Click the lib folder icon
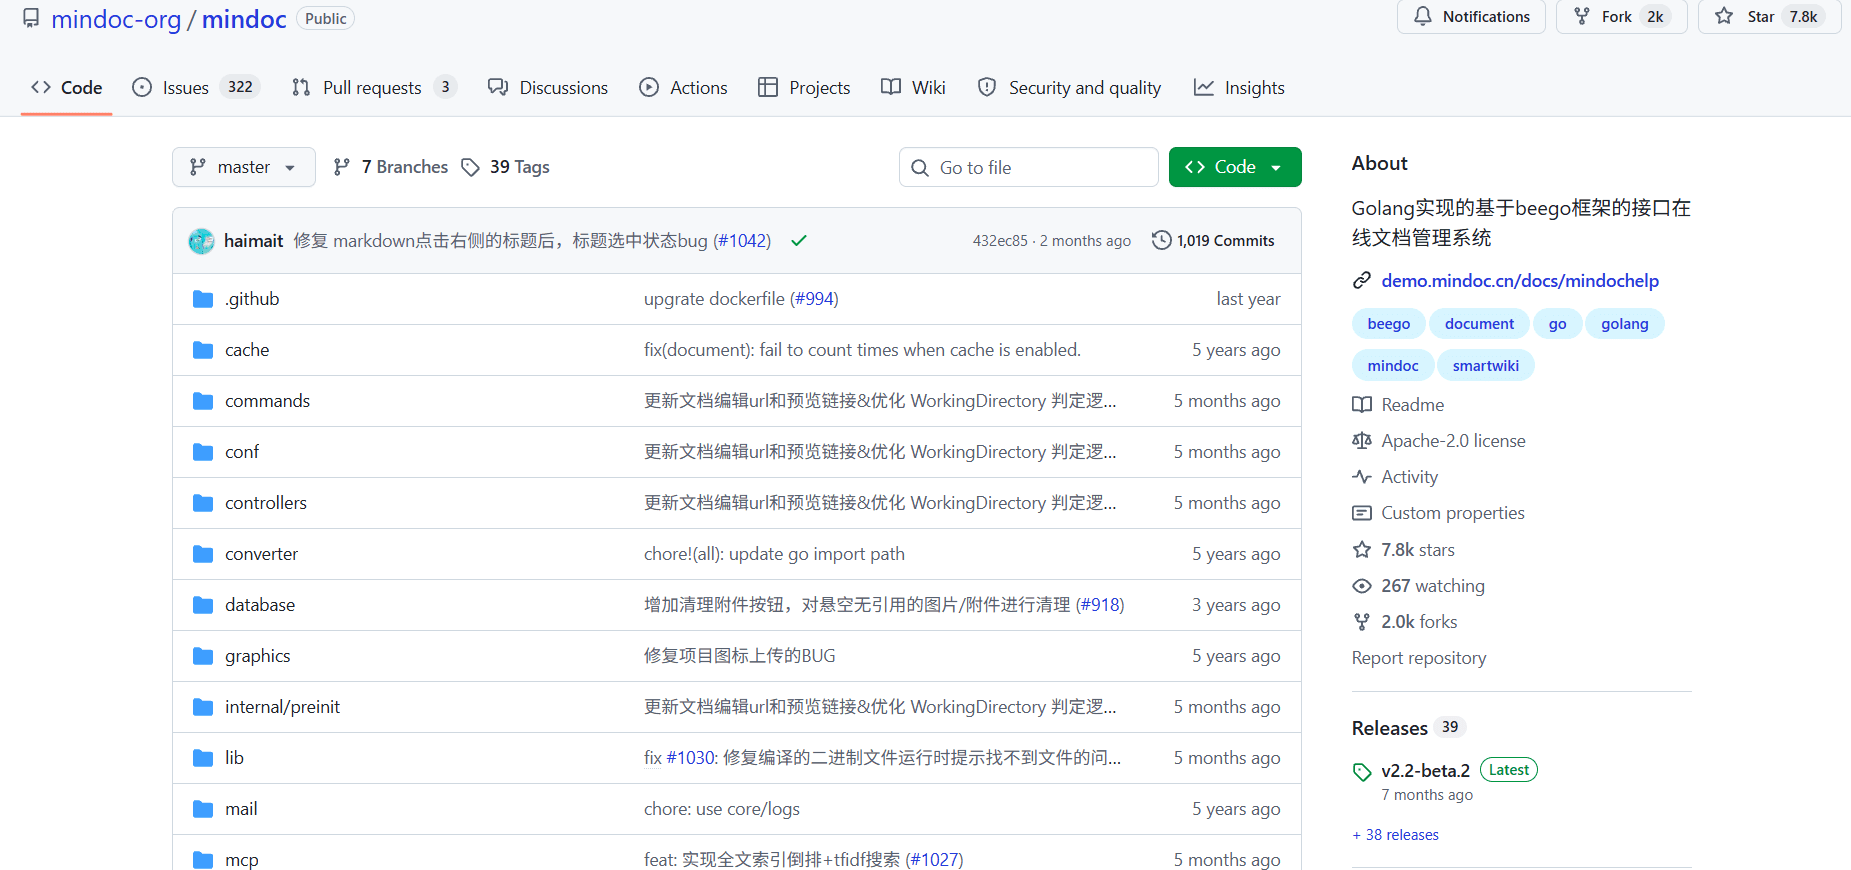The height and width of the screenshot is (870, 1851). (x=203, y=758)
